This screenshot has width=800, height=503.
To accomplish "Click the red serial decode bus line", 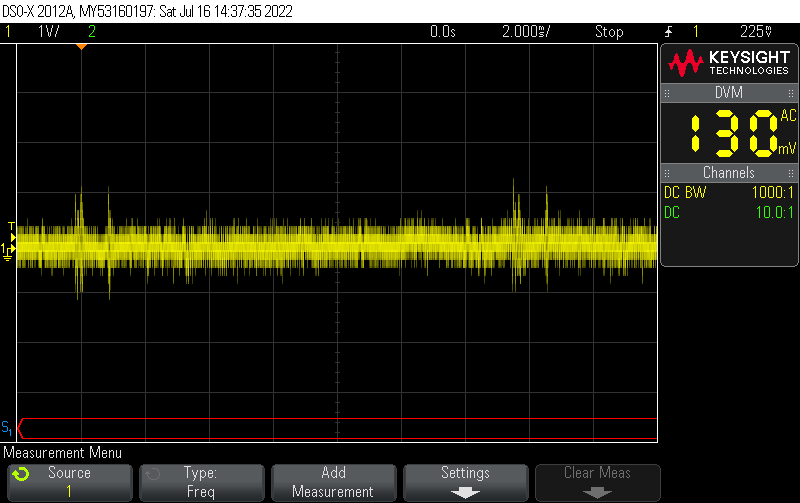I will [x=337, y=429].
